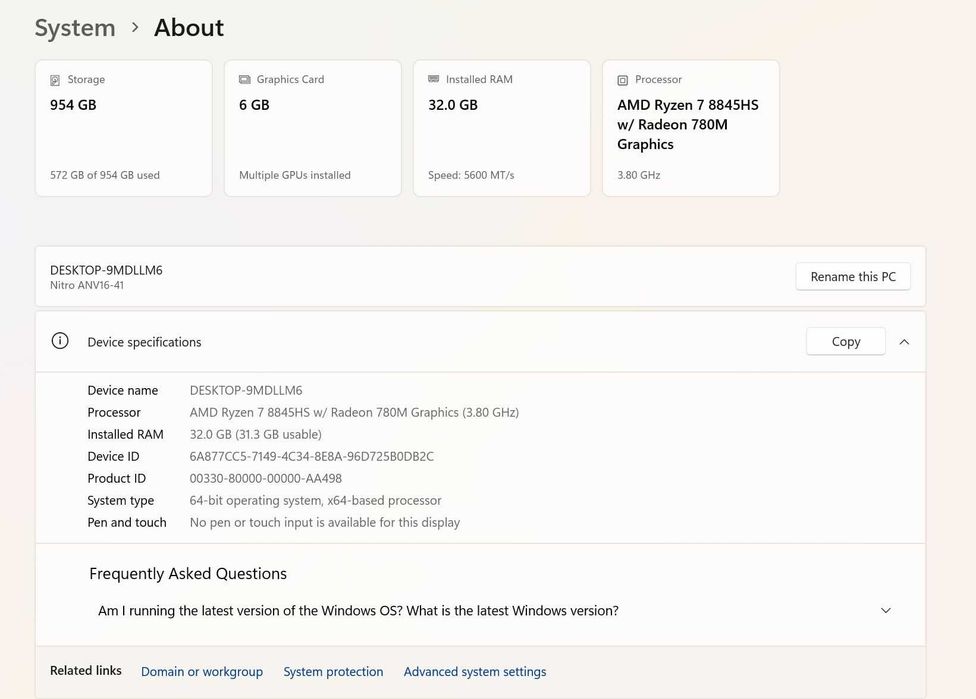
Task: Click the Installed RAM icon
Action: [433, 80]
